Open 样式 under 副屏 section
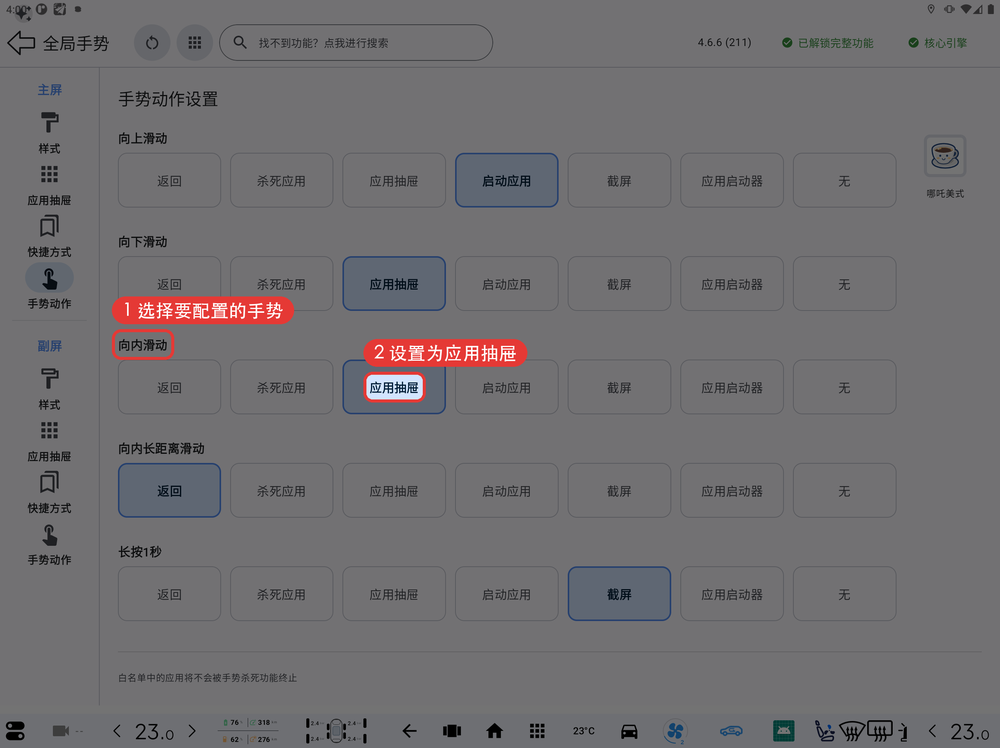Image resolution: width=1000 pixels, height=748 pixels. [x=49, y=389]
